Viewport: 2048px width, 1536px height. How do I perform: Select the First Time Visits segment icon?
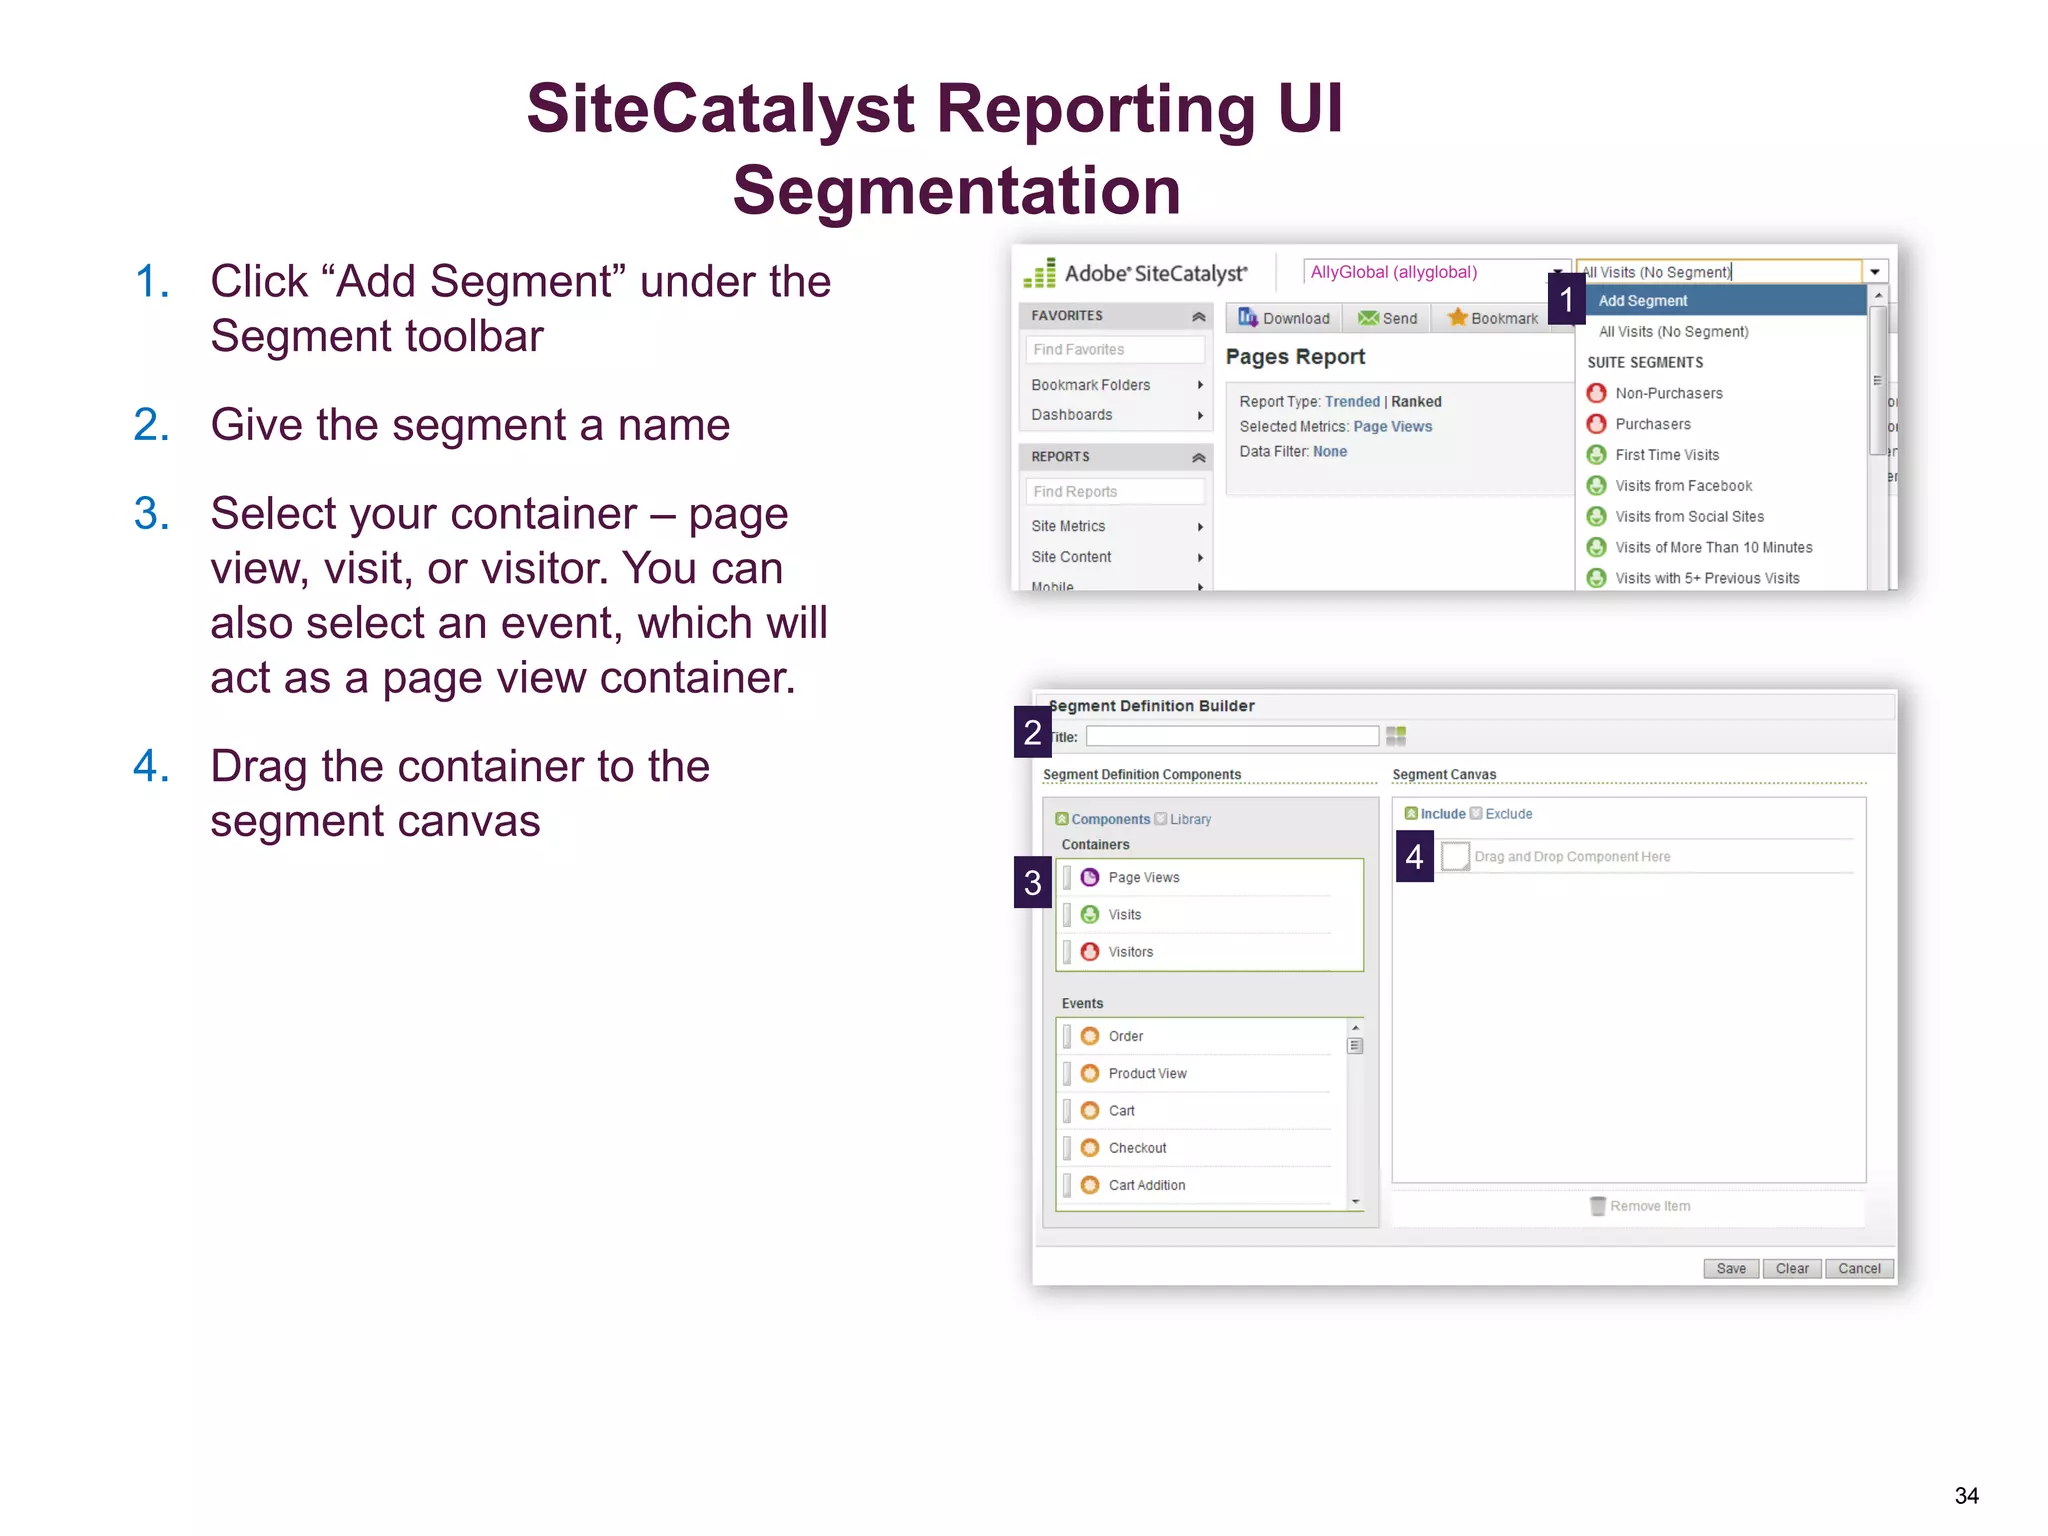pyautogui.click(x=1596, y=455)
